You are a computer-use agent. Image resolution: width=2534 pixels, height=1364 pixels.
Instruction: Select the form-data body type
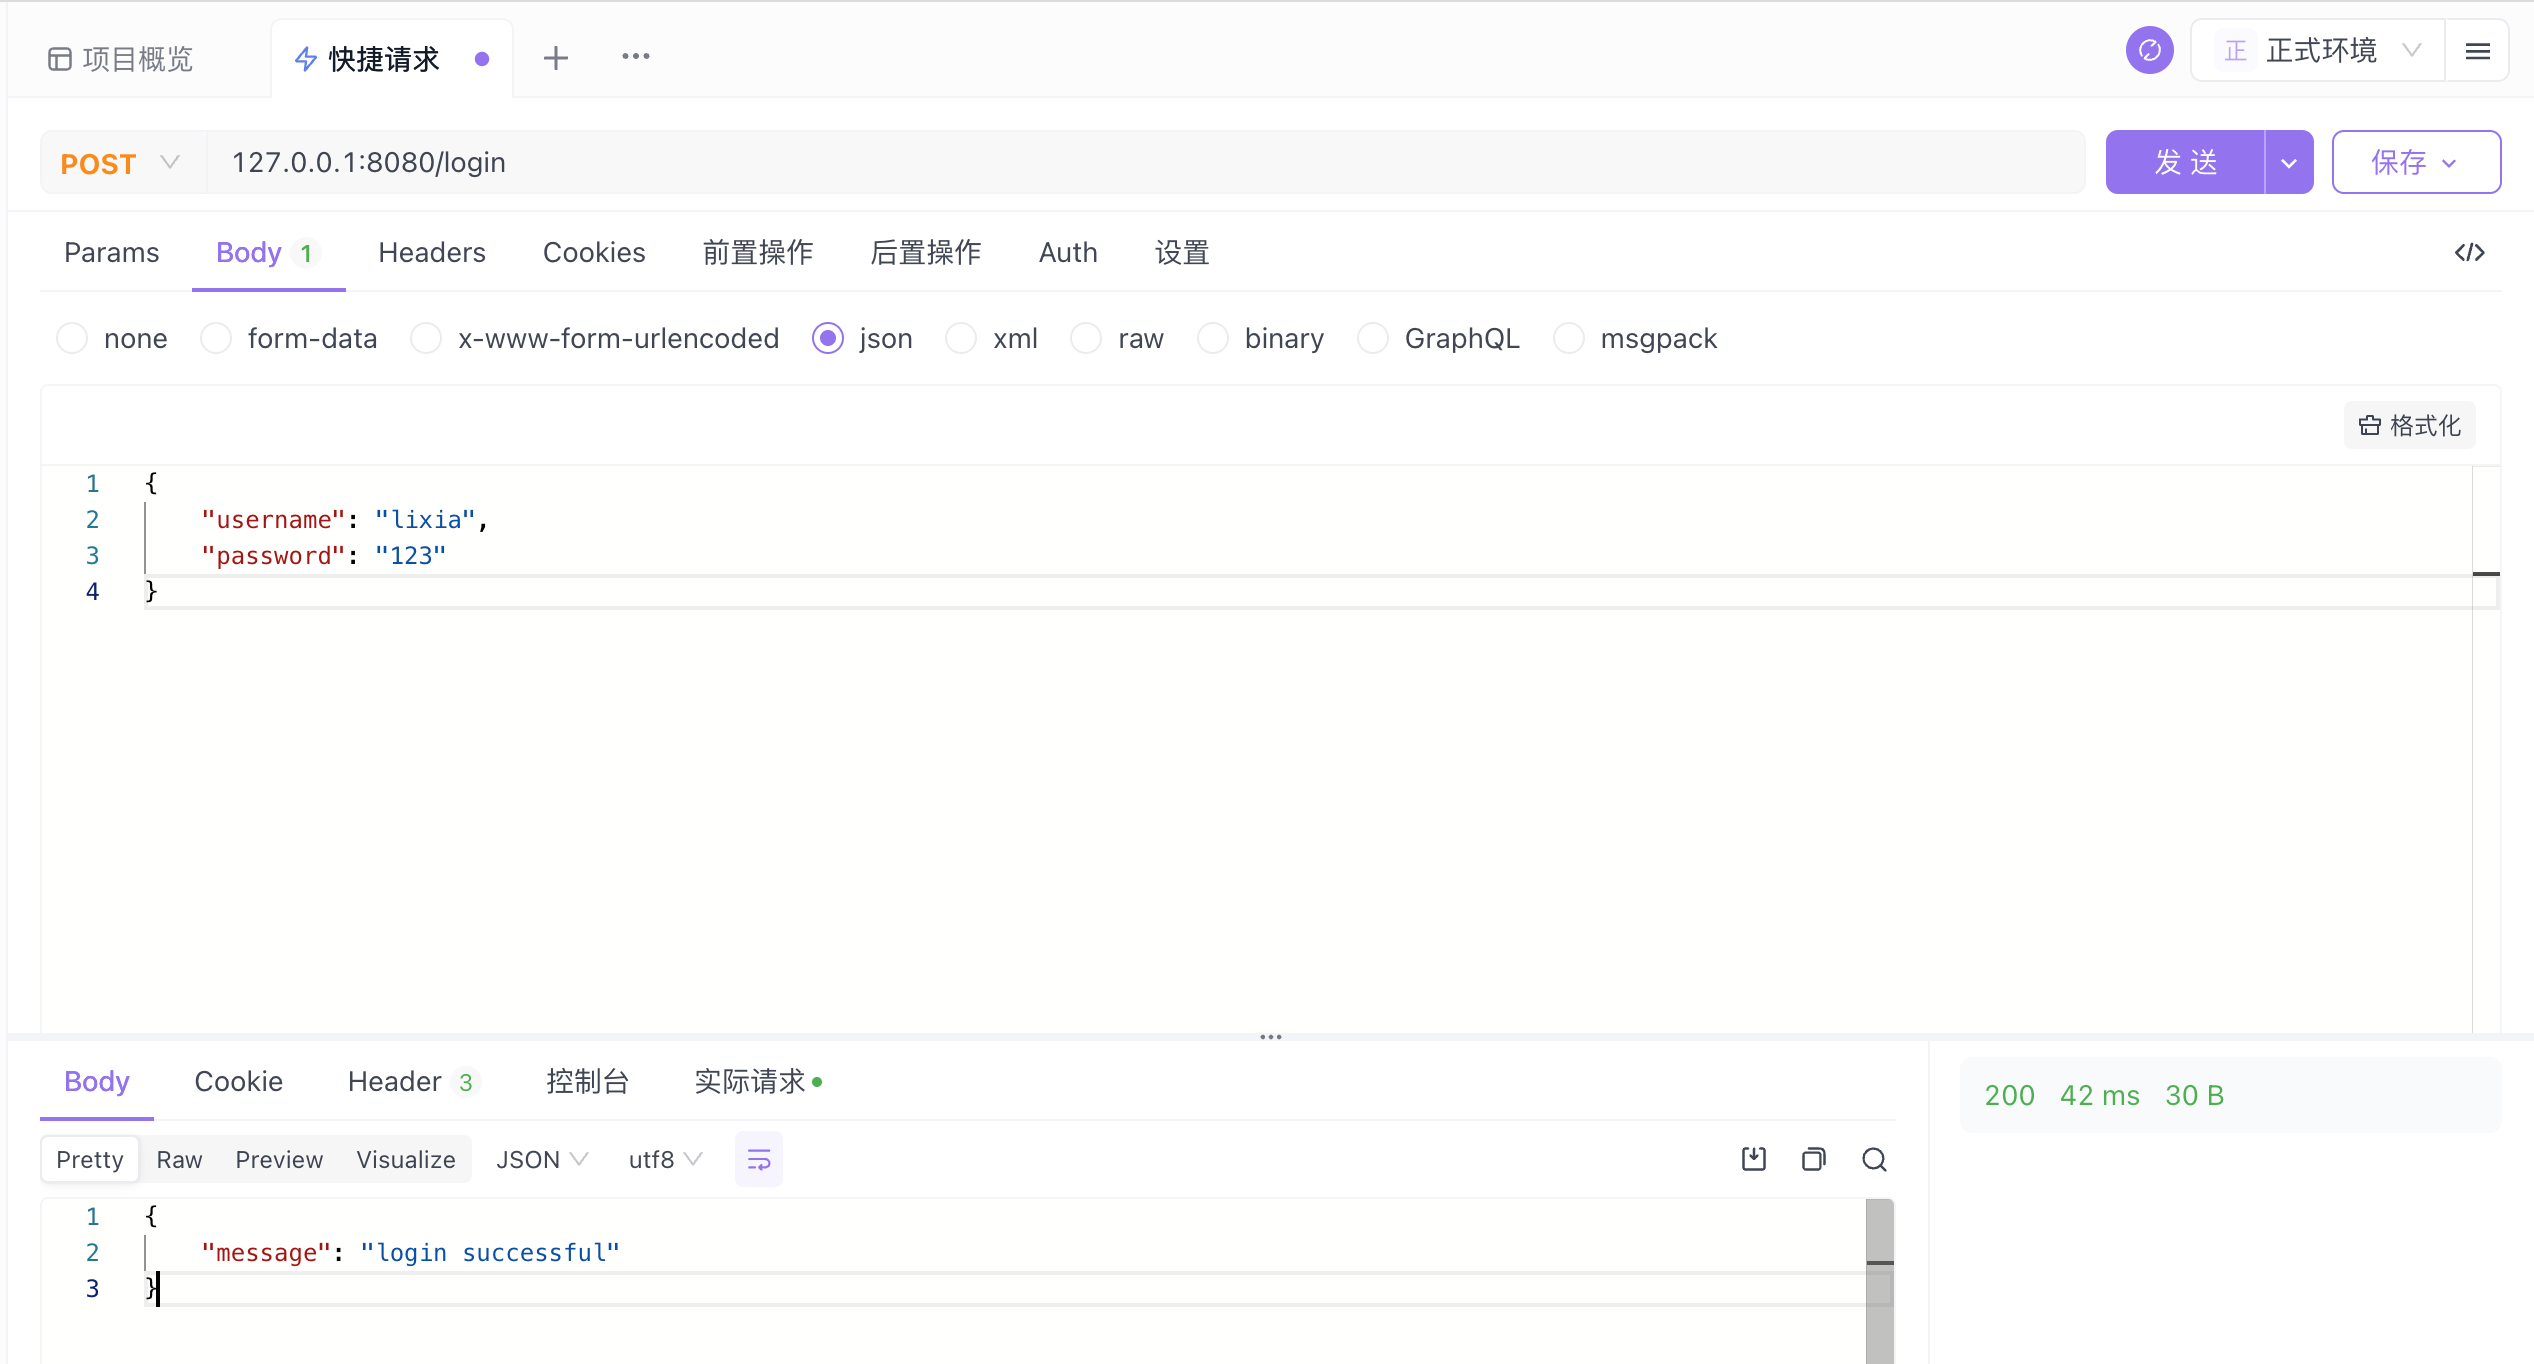pyautogui.click(x=216, y=339)
